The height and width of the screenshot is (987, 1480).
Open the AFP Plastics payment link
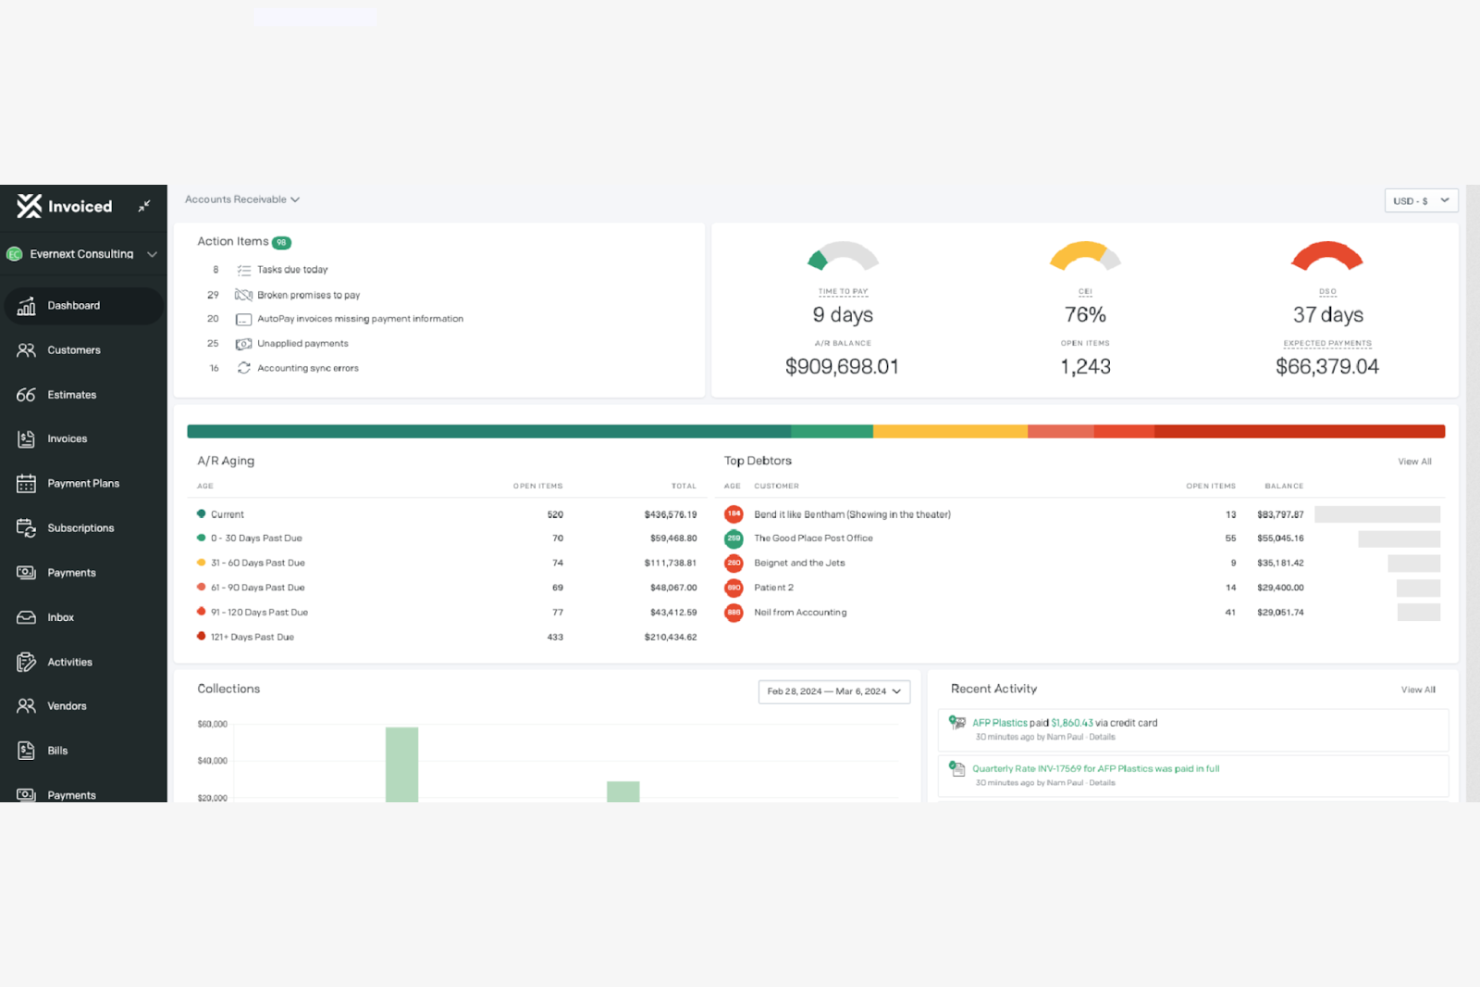[999, 722]
